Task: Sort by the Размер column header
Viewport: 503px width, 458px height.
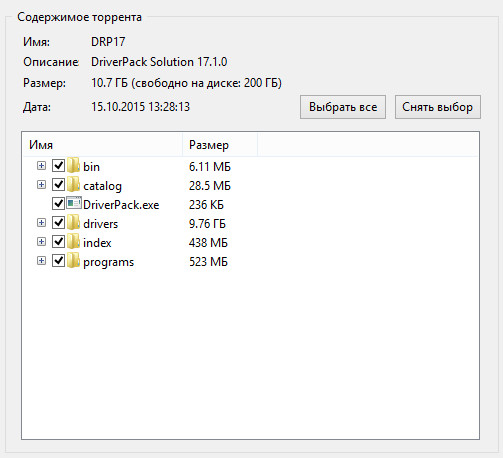Action: (220, 145)
